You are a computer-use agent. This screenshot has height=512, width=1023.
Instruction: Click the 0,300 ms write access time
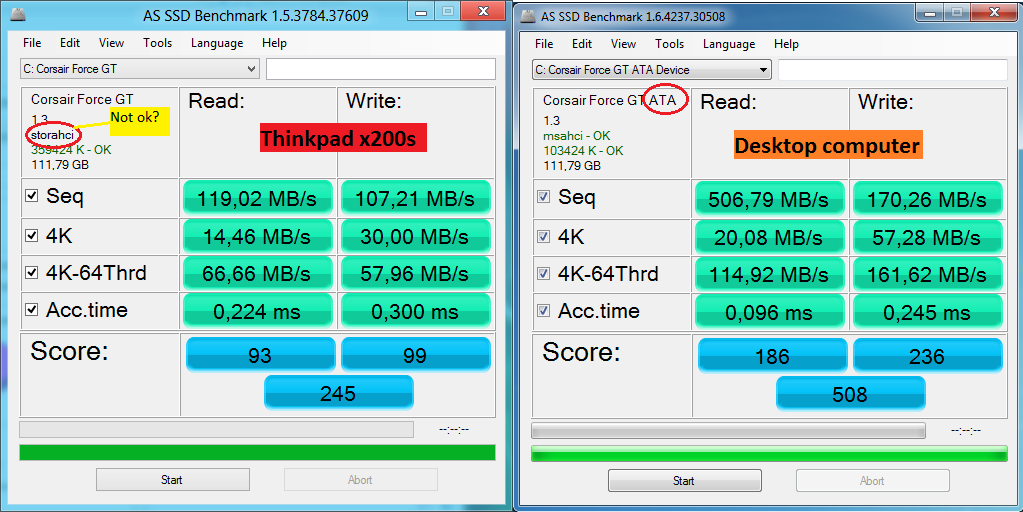(x=414, y=310)
